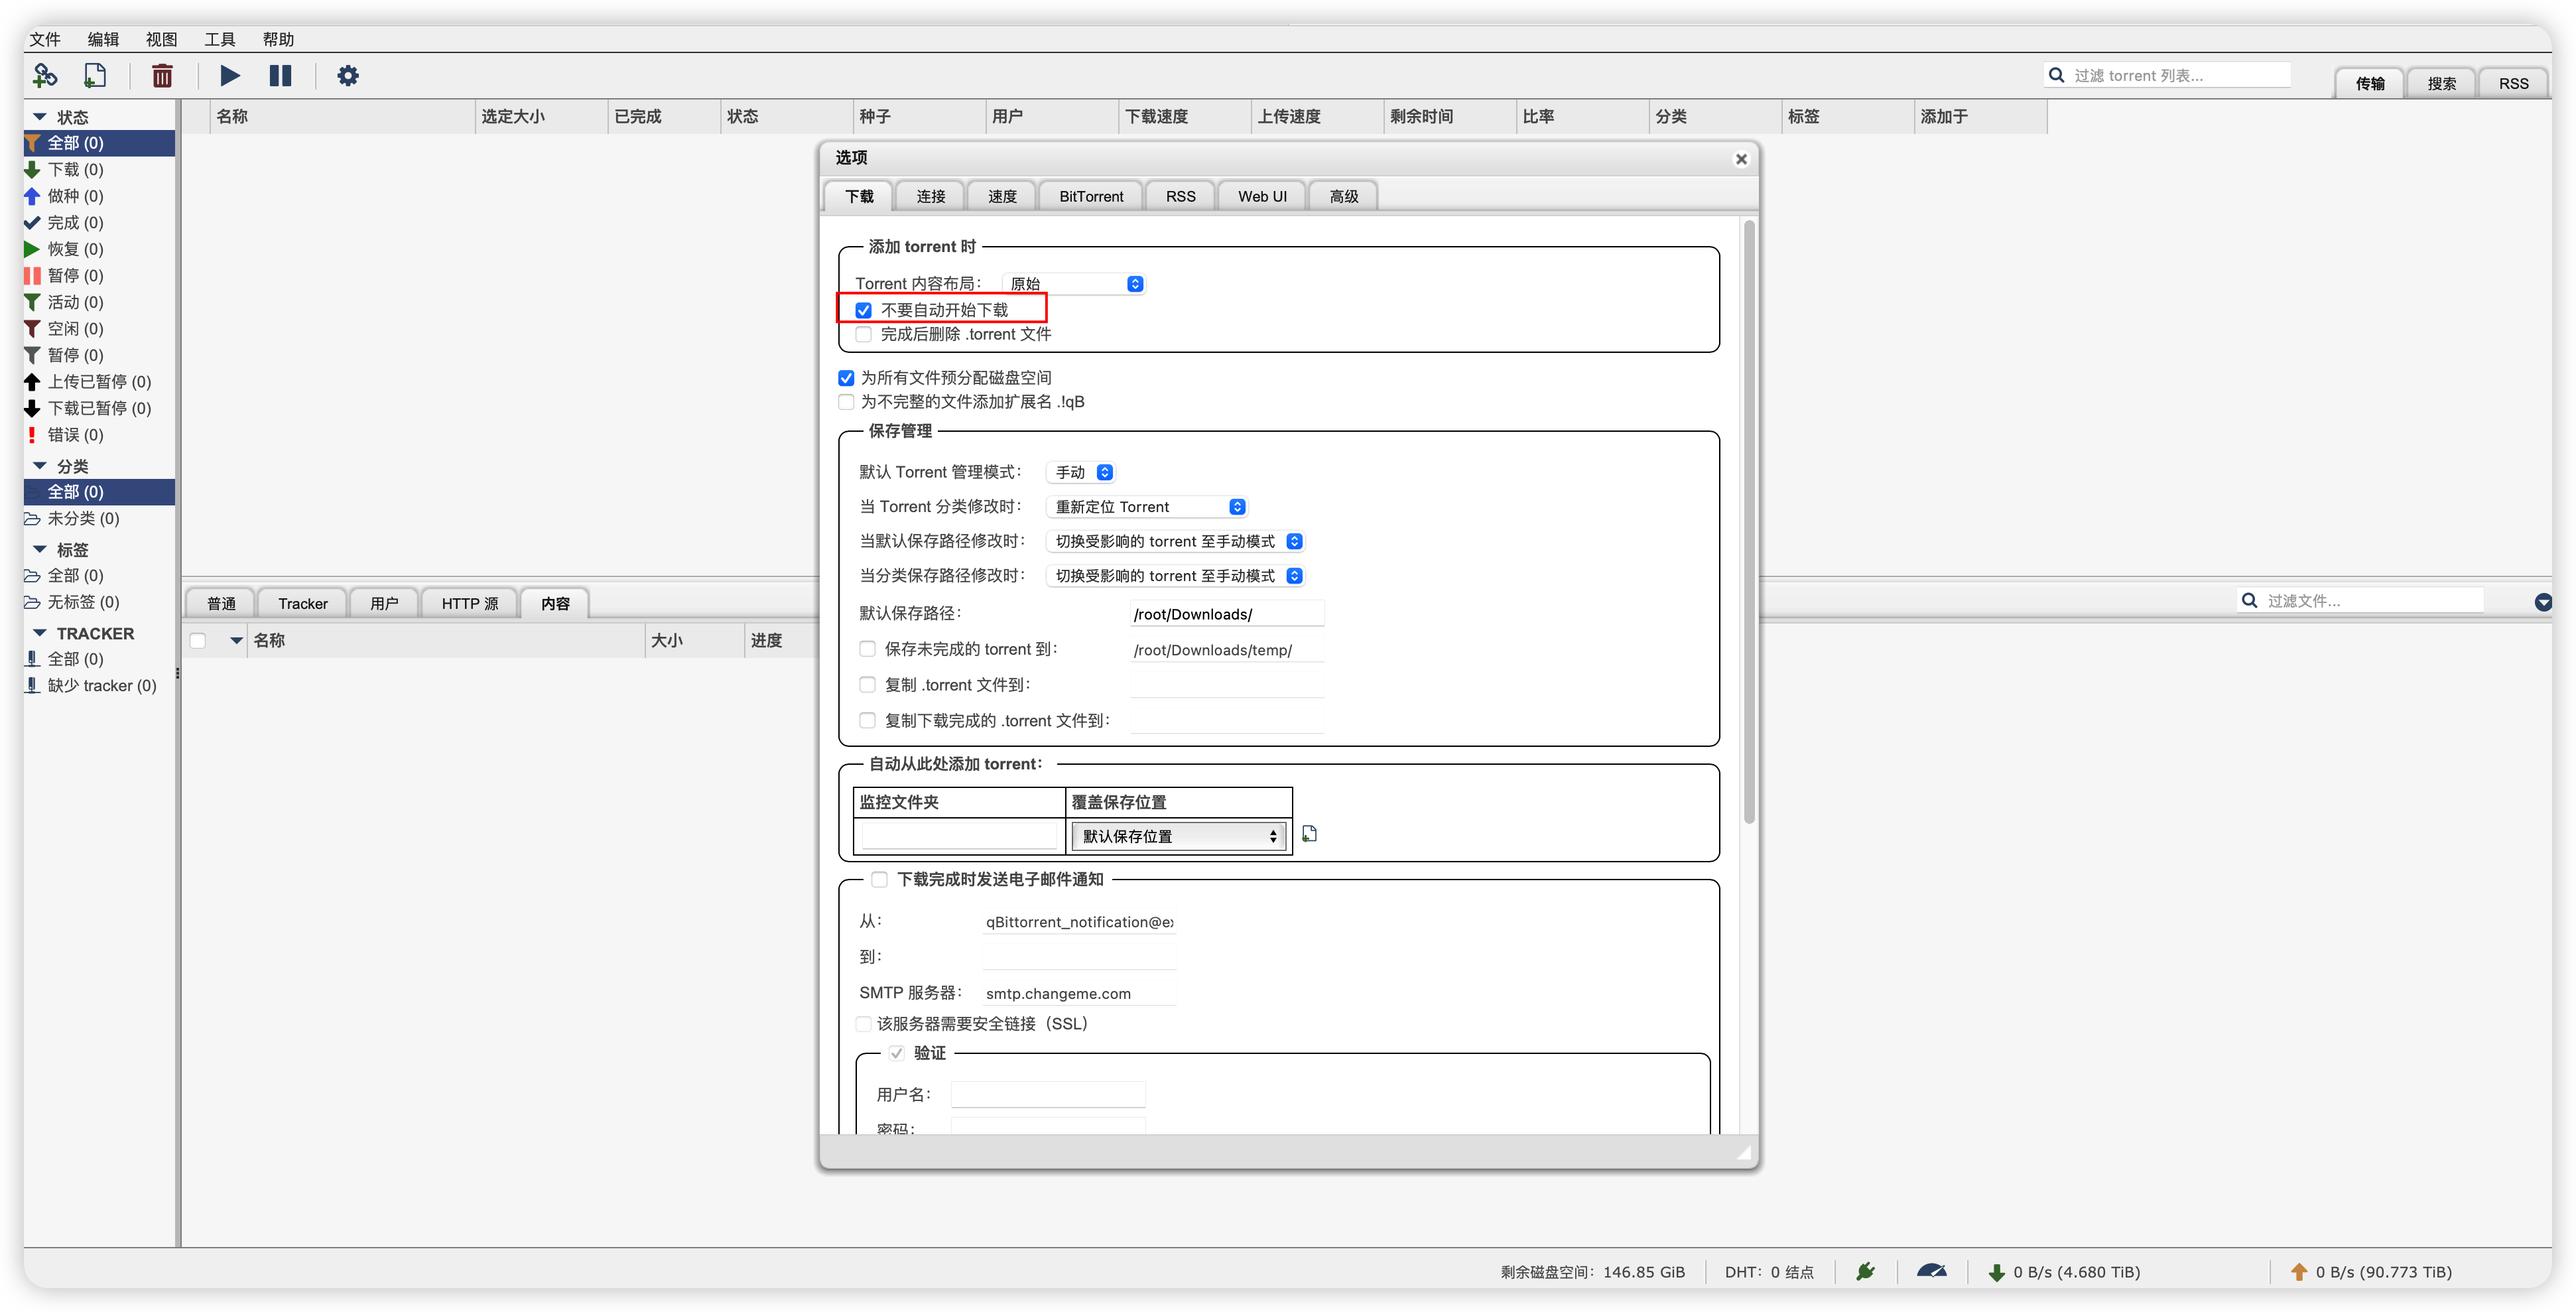
Task: Click the blue circular arrow by file filter
Action: pyautogui.click(x=2543, y=601)
